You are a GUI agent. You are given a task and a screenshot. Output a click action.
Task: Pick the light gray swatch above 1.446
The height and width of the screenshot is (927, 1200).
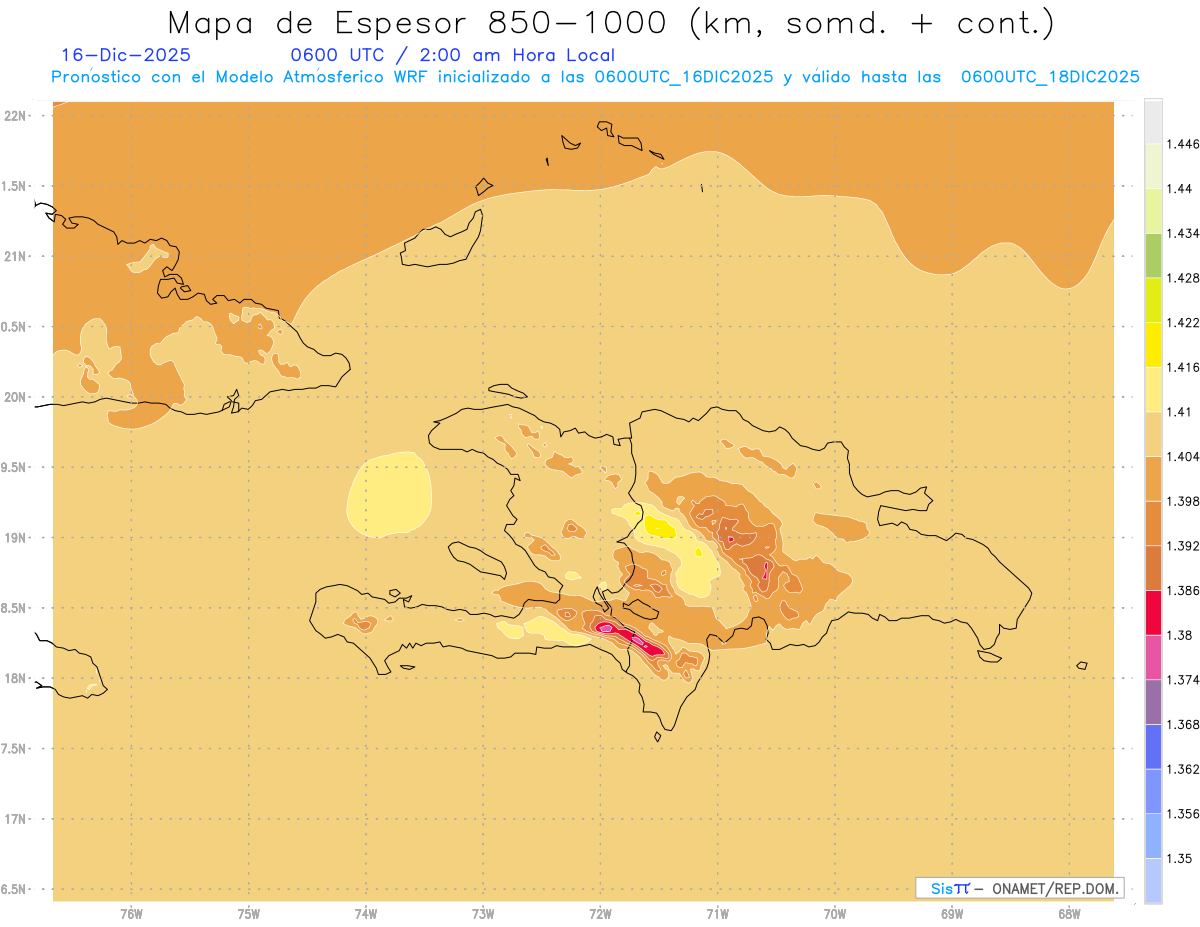click(1153, 121)
